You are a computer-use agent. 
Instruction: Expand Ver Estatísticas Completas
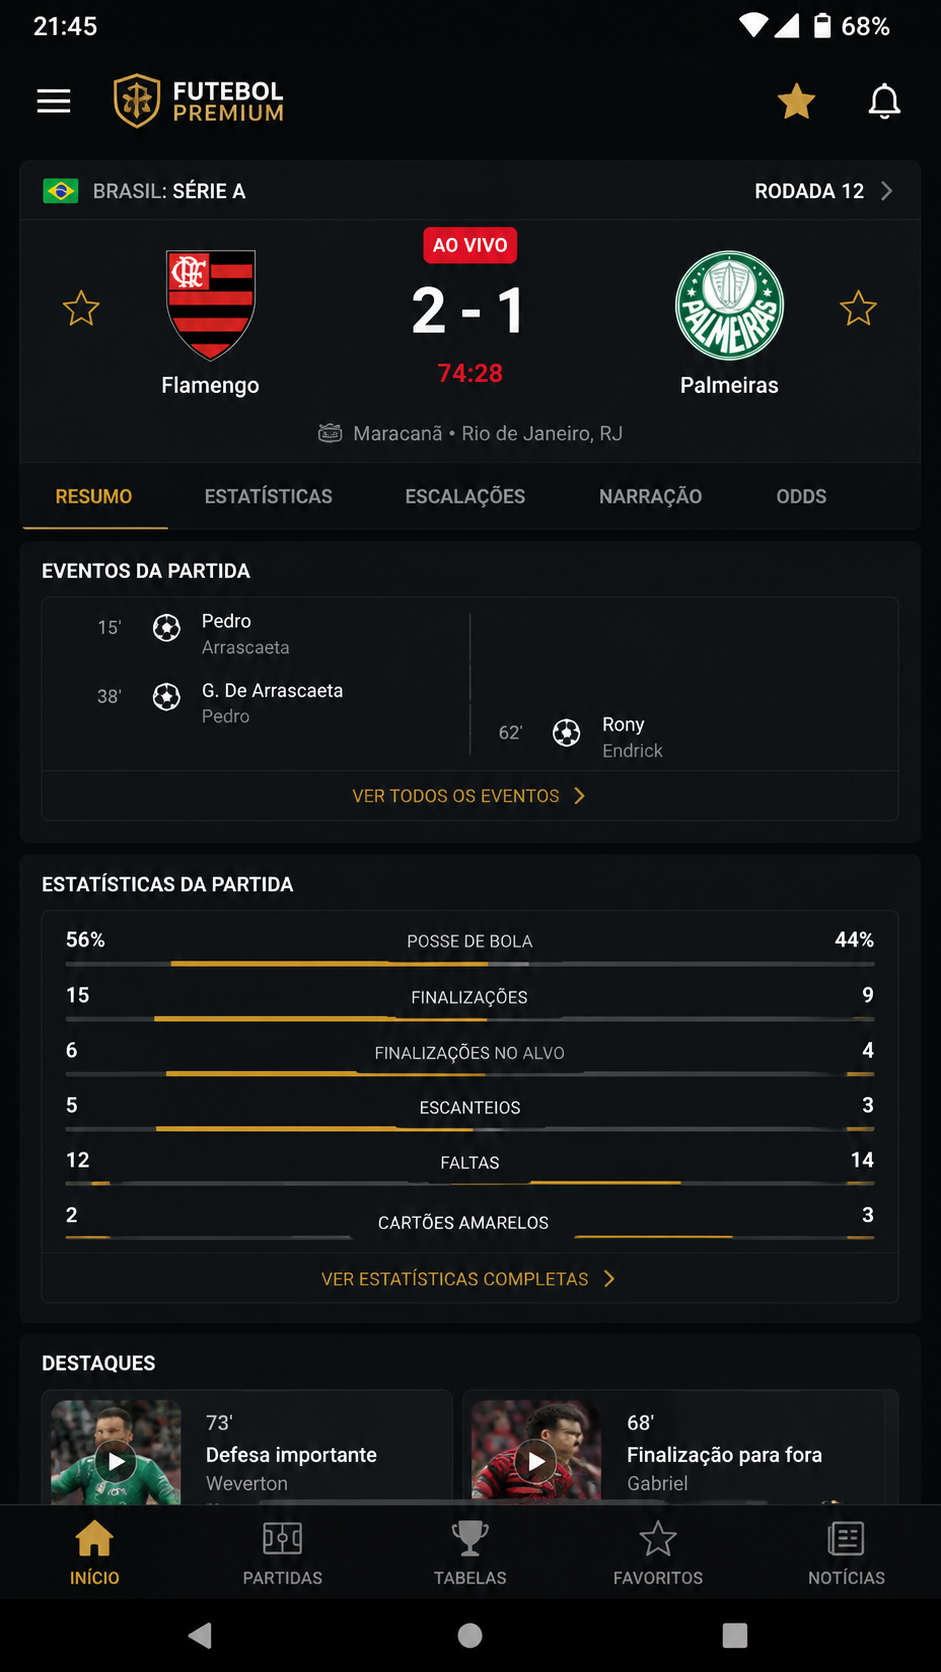click(469, 1279)
